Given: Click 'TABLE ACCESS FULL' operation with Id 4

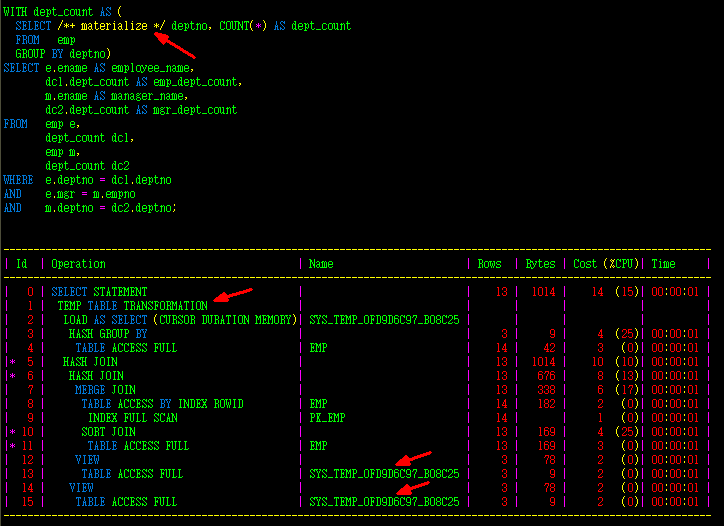Looking at the screenshot, I should pos(127,348).
